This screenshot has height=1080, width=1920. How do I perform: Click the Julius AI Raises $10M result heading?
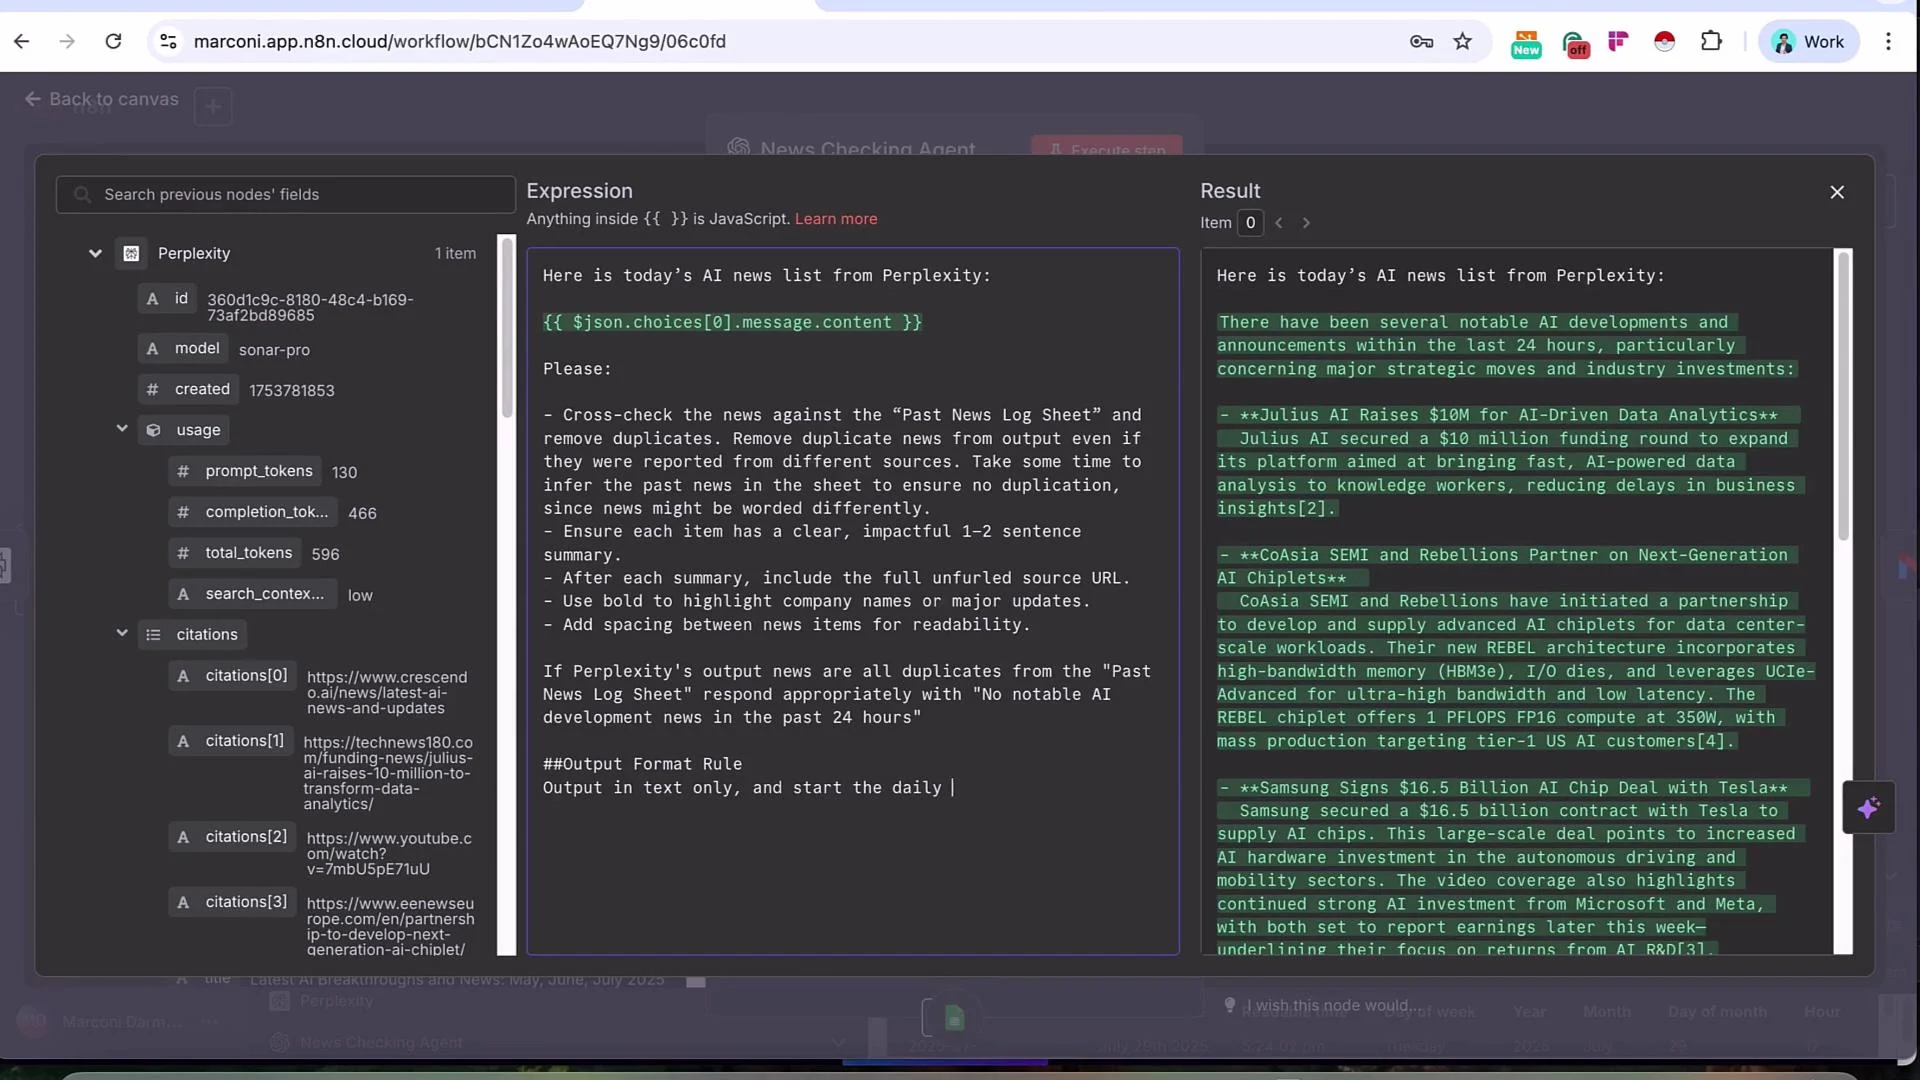1508,415
